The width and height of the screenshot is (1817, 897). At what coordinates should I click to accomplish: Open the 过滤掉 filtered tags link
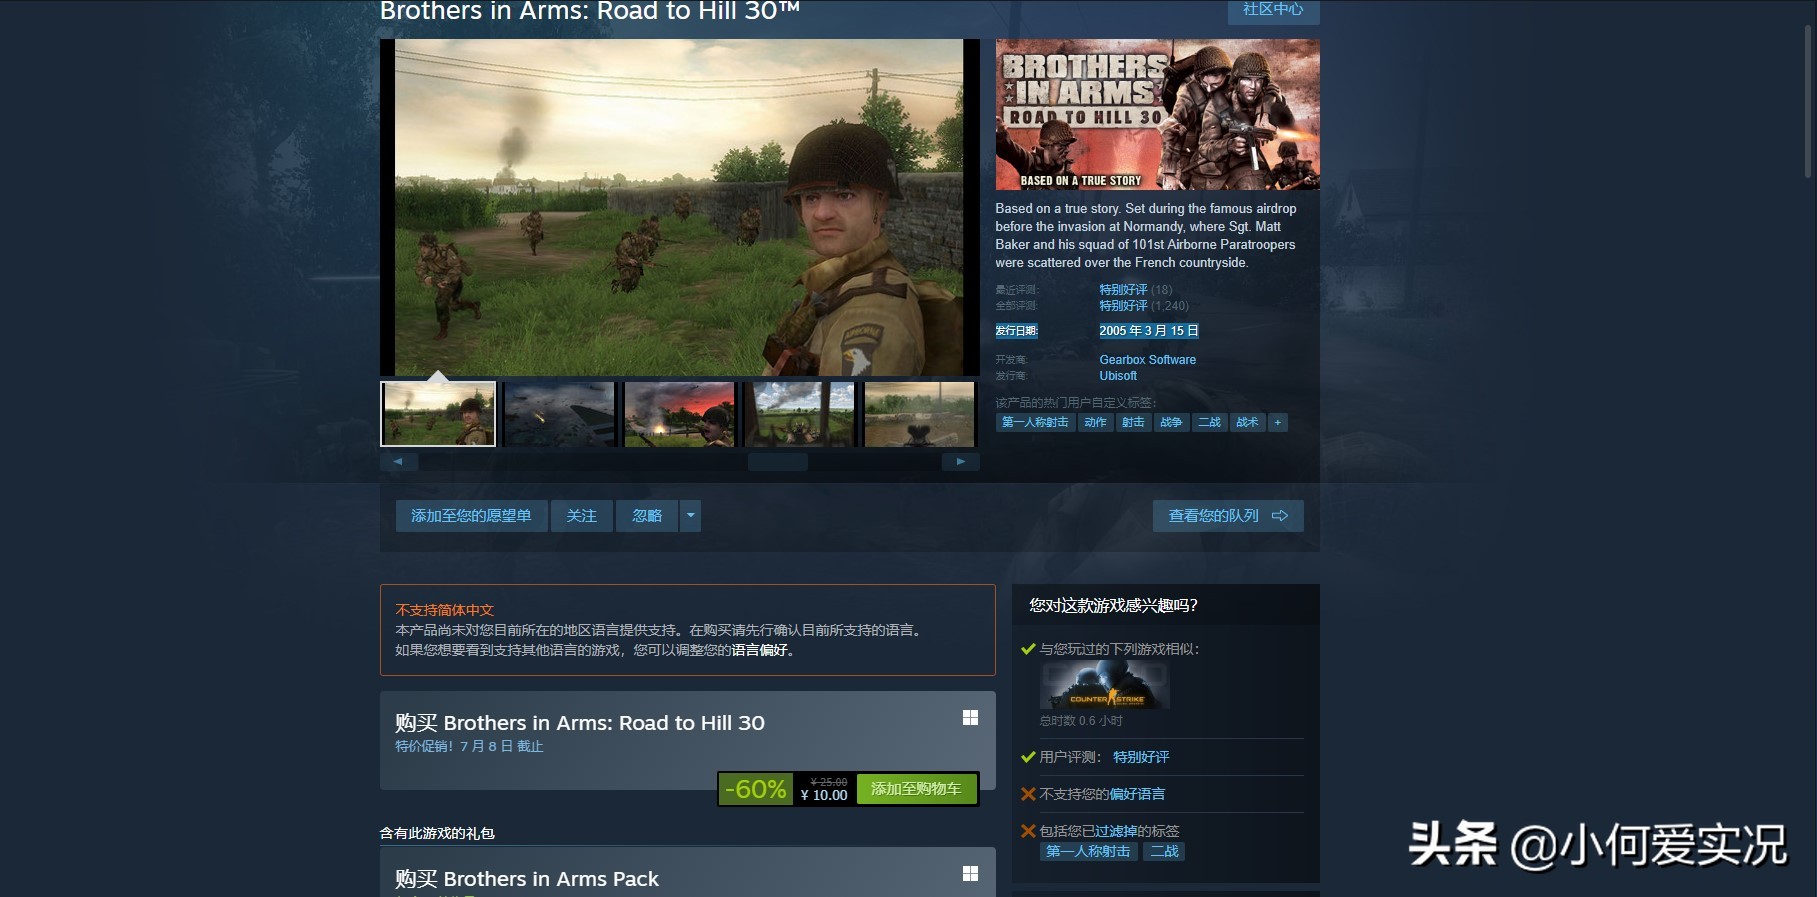[x=1116, y=832]
